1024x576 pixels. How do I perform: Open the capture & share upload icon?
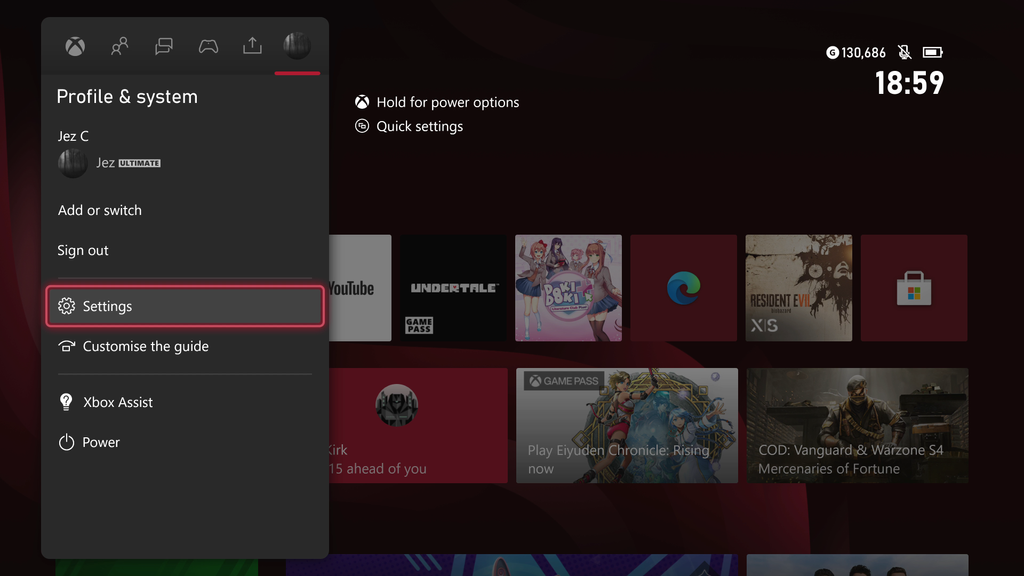pos(251,46)
